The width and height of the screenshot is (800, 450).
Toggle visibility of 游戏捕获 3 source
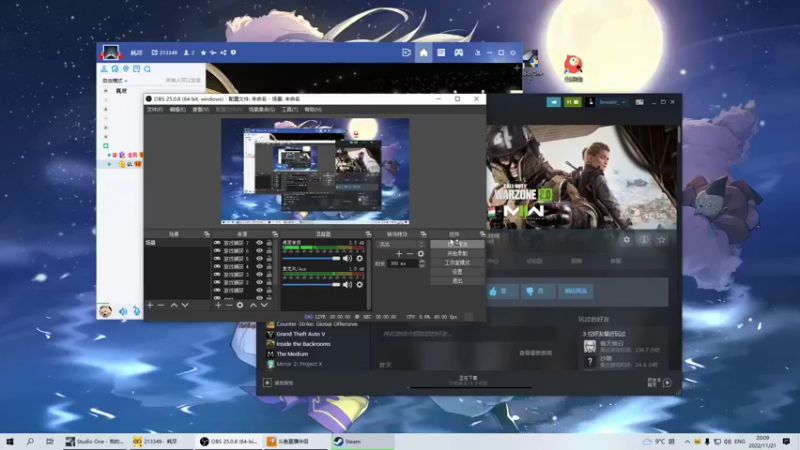(259, 274)
